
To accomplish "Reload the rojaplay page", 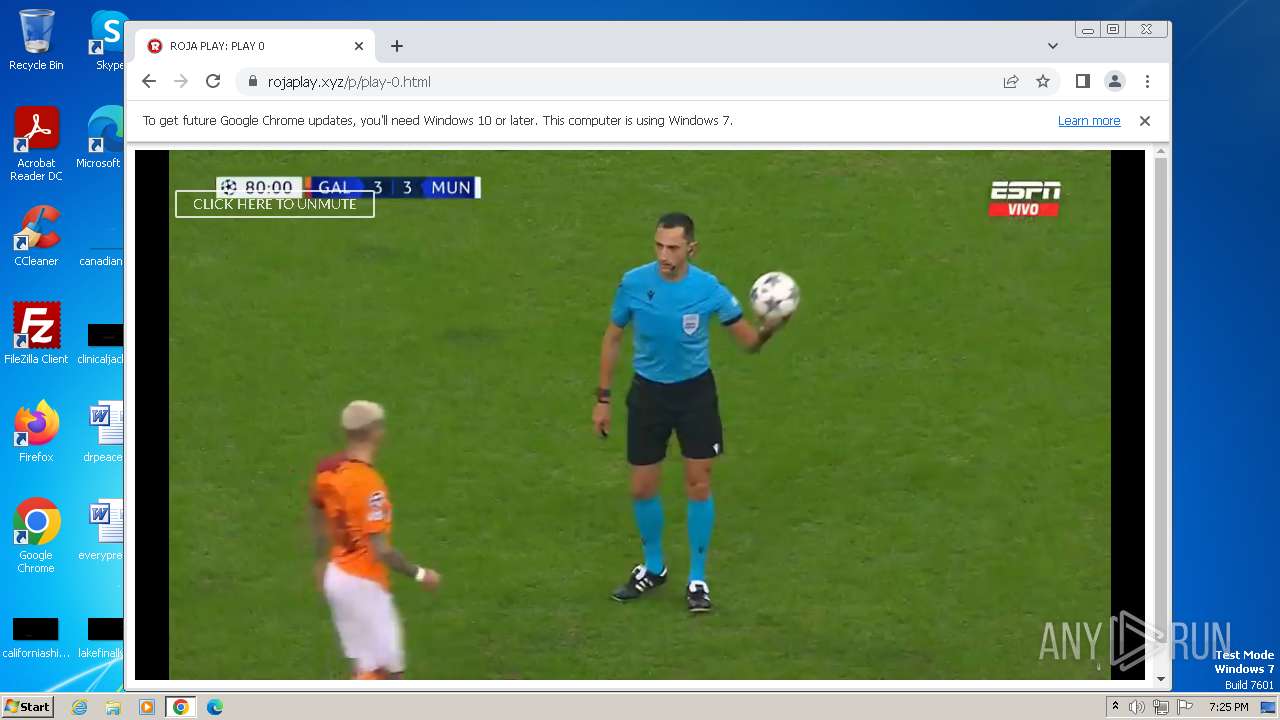I will point(213,82).
